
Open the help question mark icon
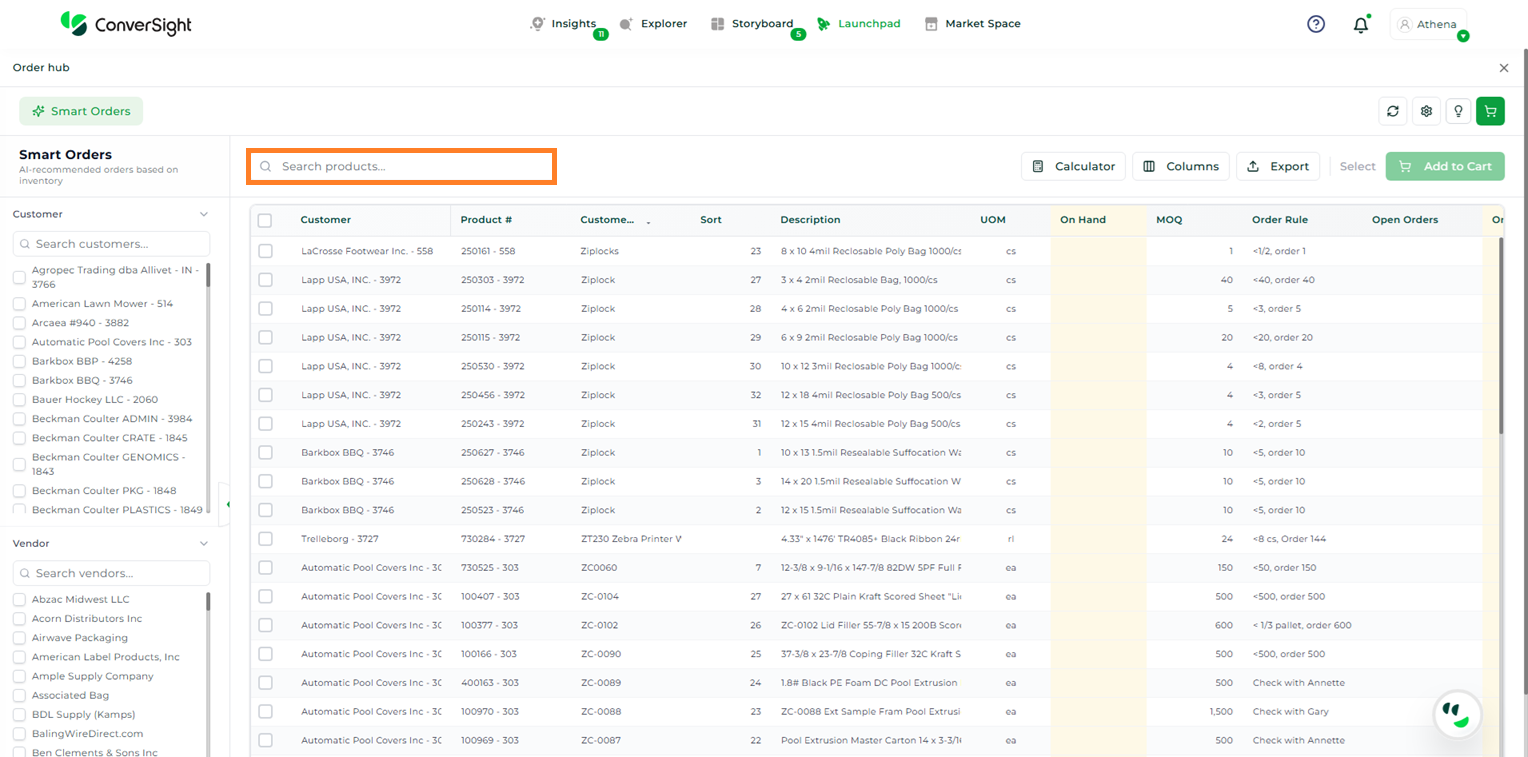[1316, 24]
